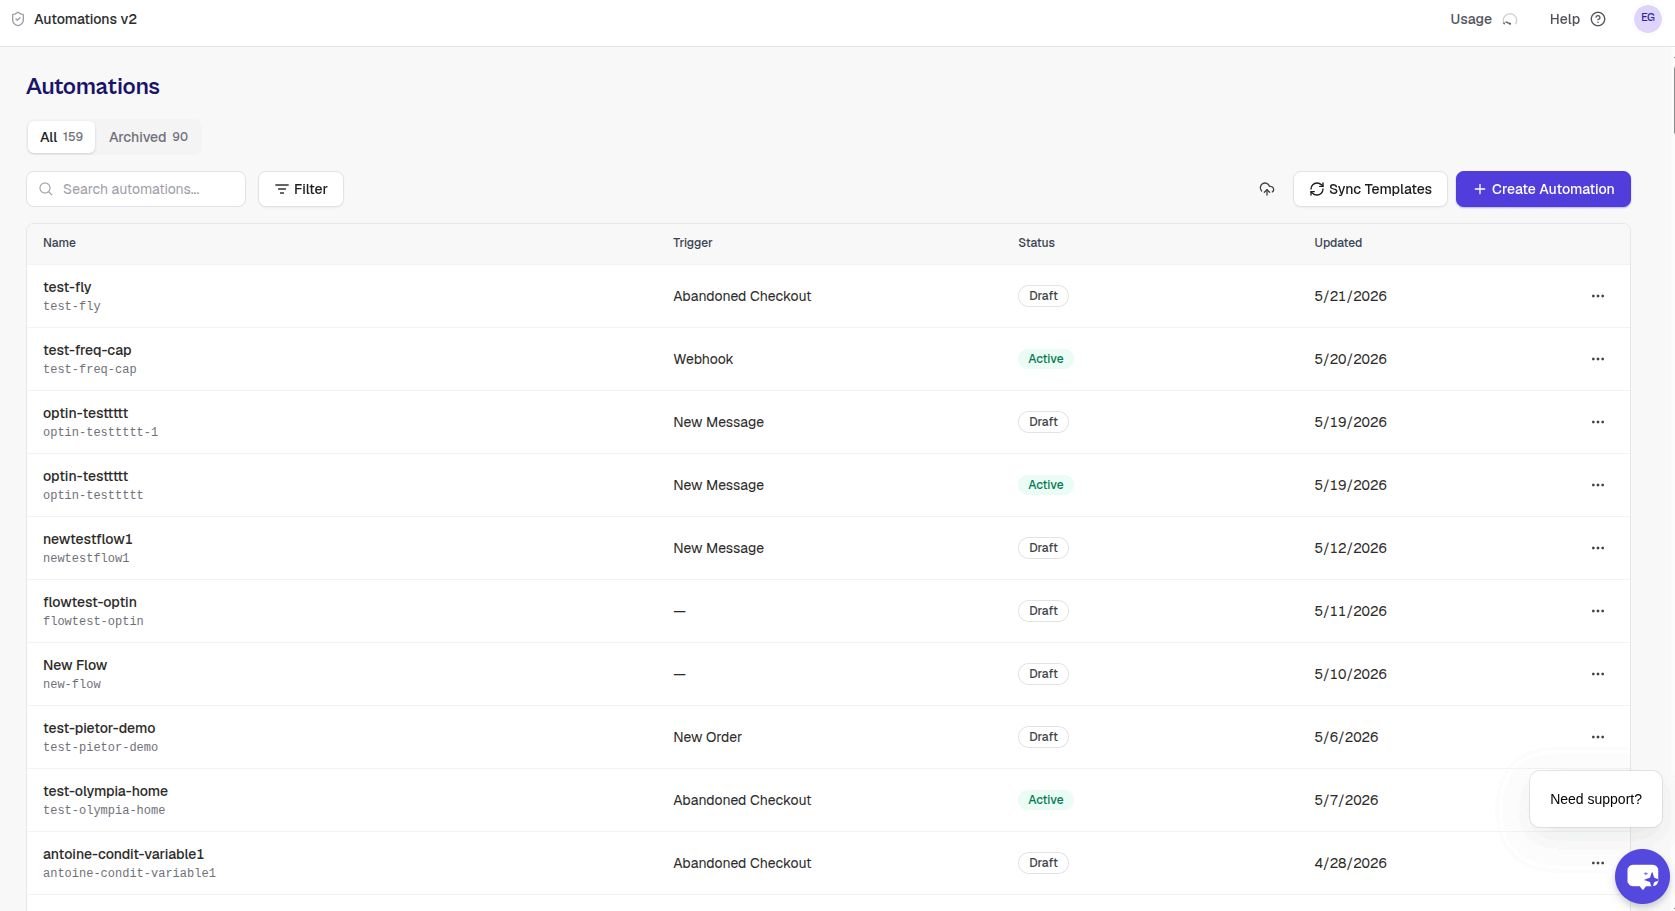Click Abandoned Checkout trigger for test-fly
Image resolution: width=1675 pixels, height=911 pixels.
[742, 296]
